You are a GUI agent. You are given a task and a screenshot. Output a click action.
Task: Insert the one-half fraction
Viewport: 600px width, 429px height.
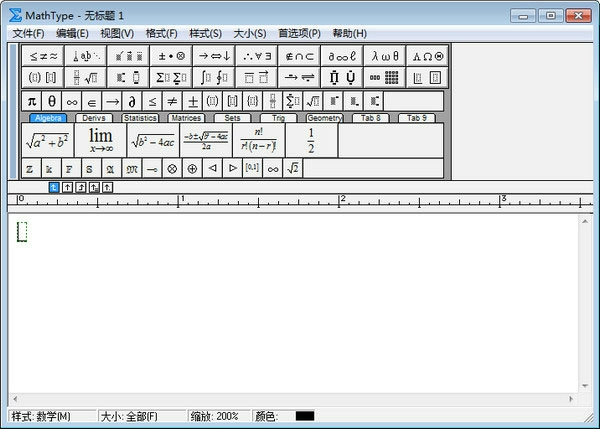pos(310,140)
